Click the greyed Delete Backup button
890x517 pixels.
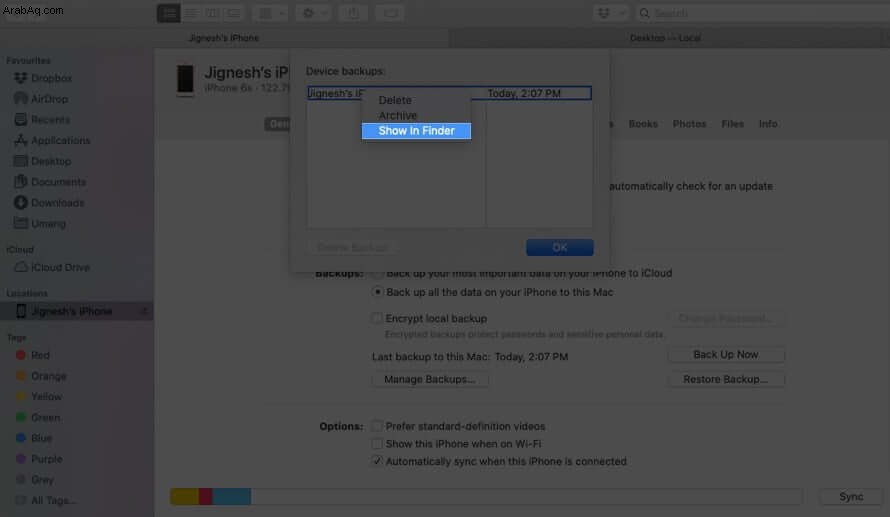[352, 247]
